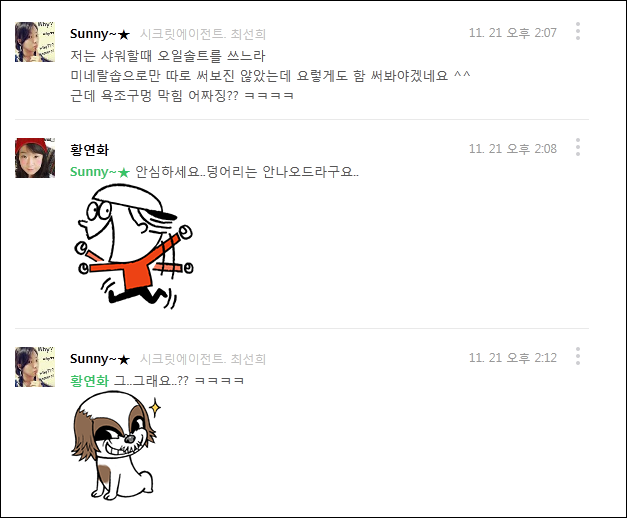Open Sunny~★ avatar in last comment

35,367
